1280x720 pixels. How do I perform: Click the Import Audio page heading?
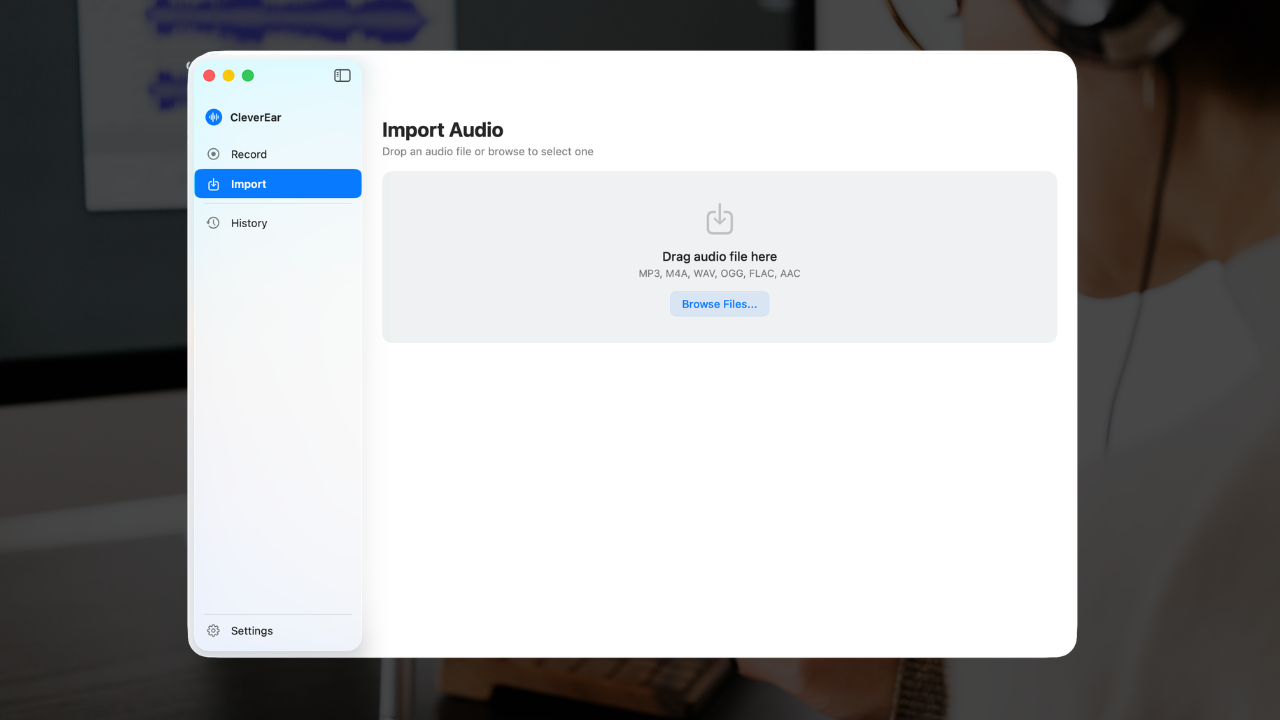pos(443,130)
